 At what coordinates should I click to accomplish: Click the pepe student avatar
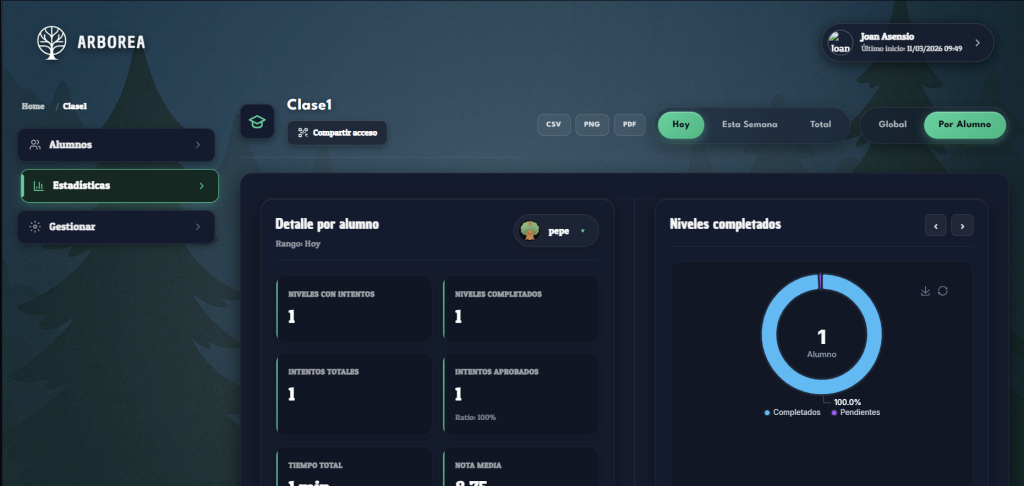point(530,230)
